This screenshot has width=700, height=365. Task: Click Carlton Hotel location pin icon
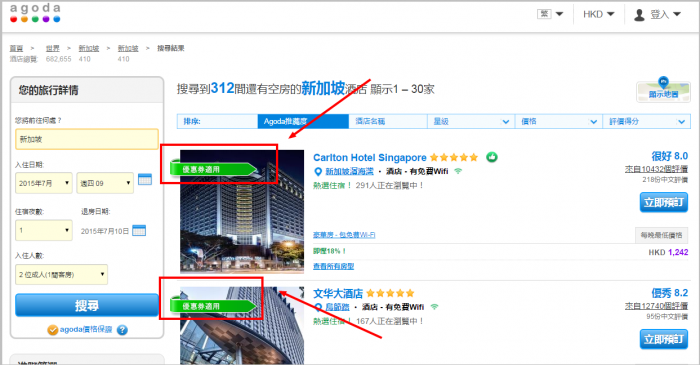coord(318,171)
